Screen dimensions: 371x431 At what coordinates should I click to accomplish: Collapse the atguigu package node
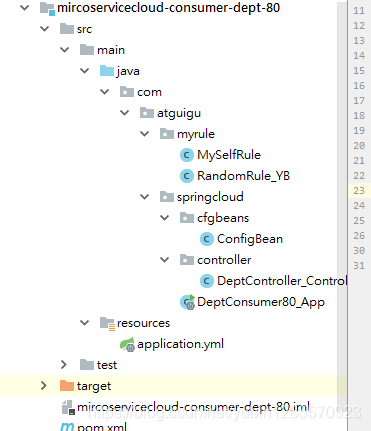click(x=125, y=113)
